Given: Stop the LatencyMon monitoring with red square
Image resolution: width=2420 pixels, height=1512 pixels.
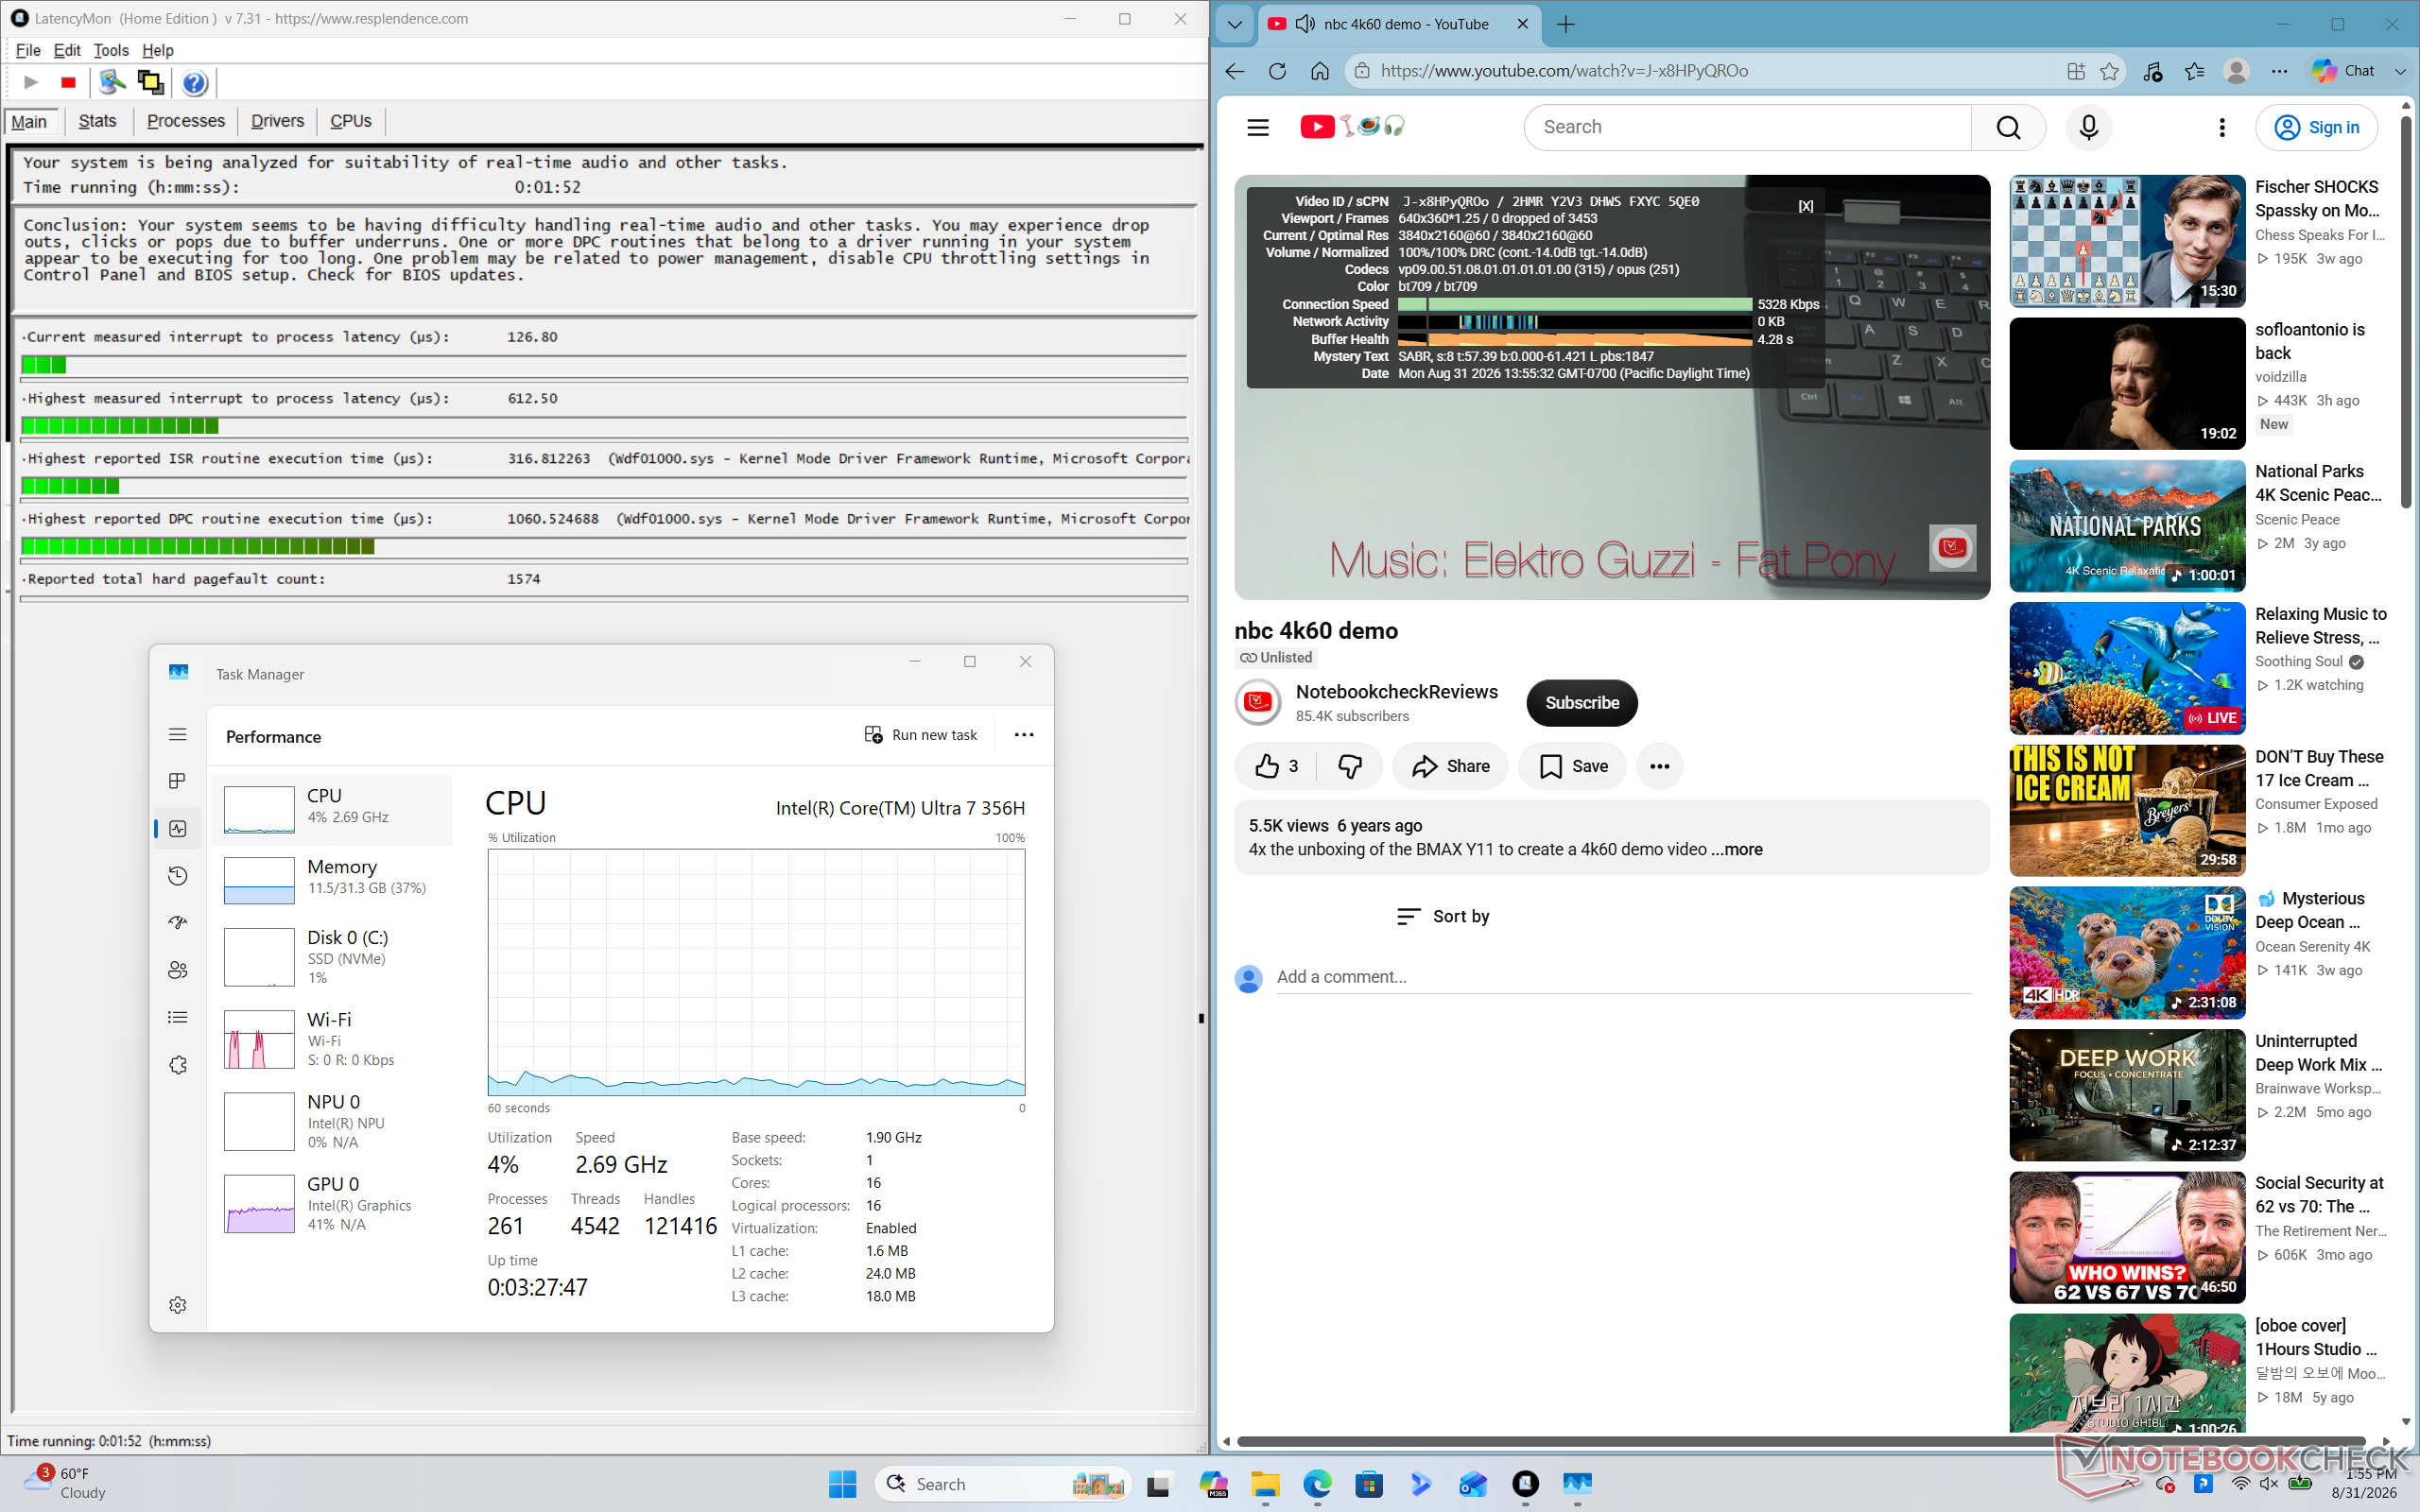Looking at the screenshot, I should 68,83.
